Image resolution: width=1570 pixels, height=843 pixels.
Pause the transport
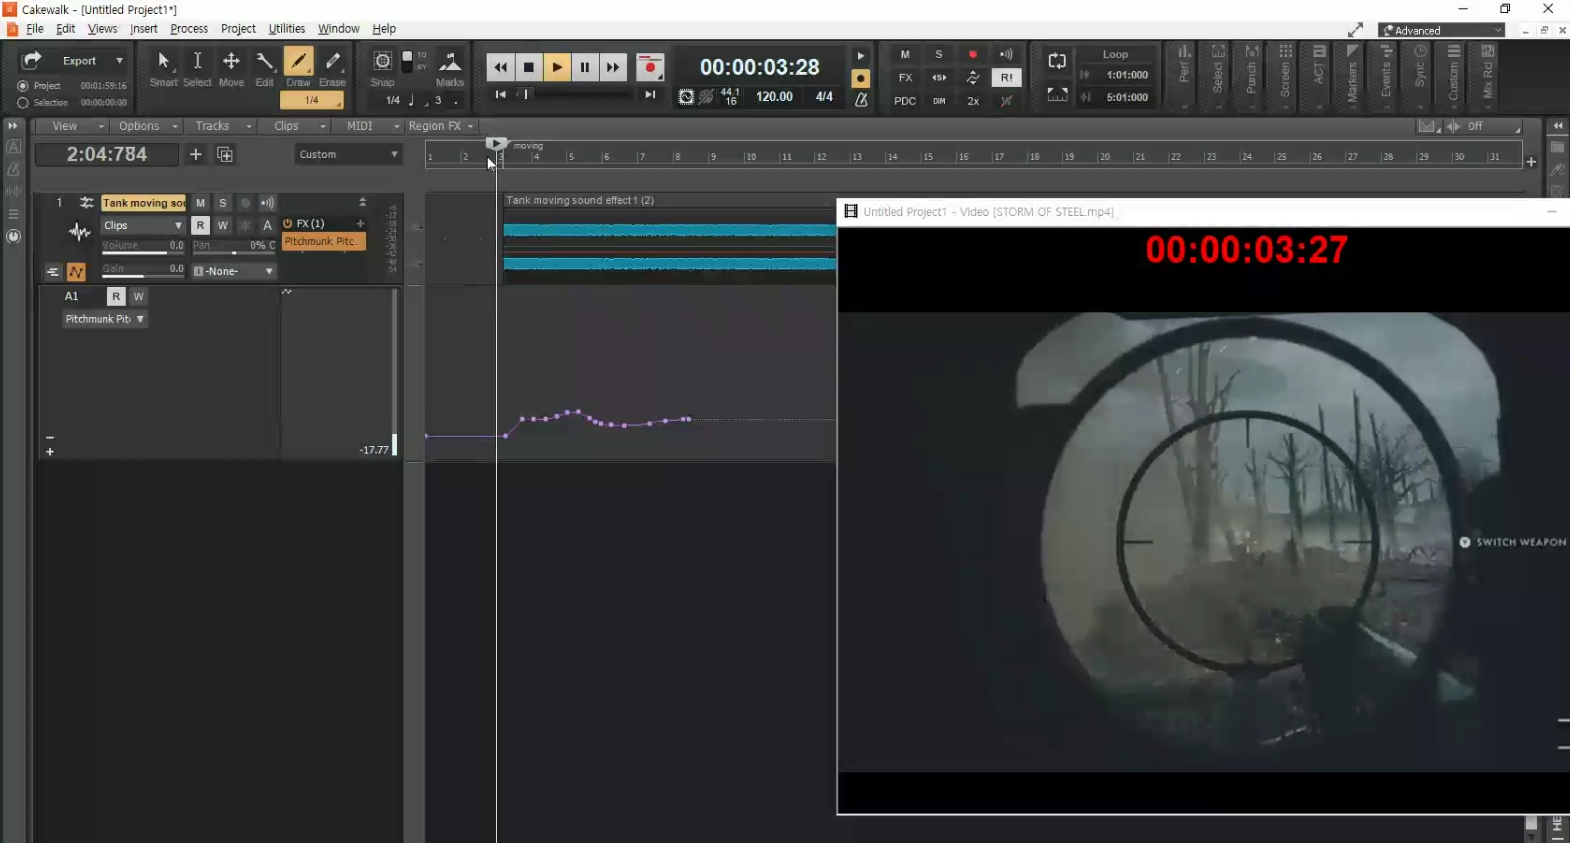tap(585, 67)
